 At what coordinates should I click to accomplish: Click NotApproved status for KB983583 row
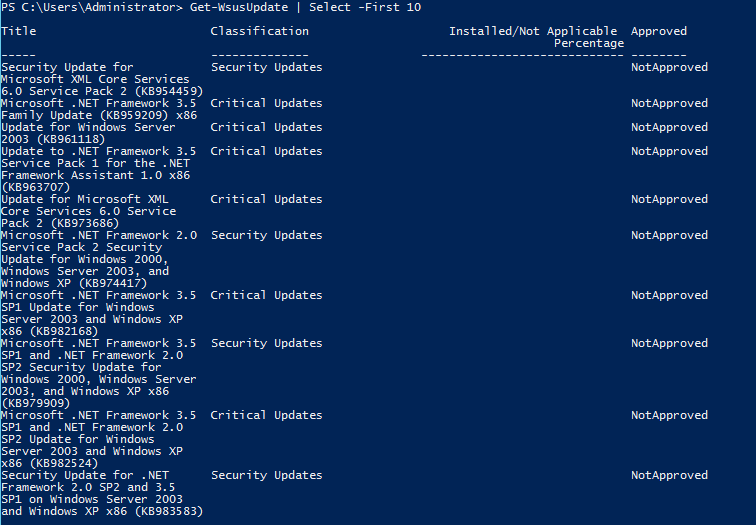click(x=669, y=475)
